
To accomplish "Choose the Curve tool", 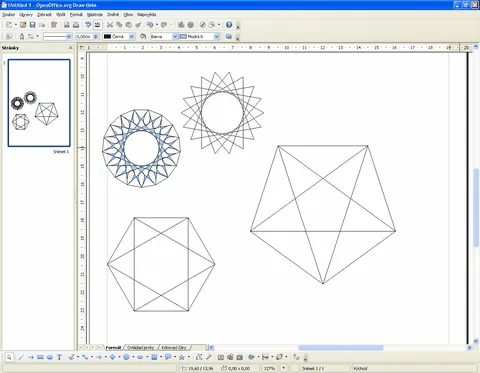I will [71, 357].
